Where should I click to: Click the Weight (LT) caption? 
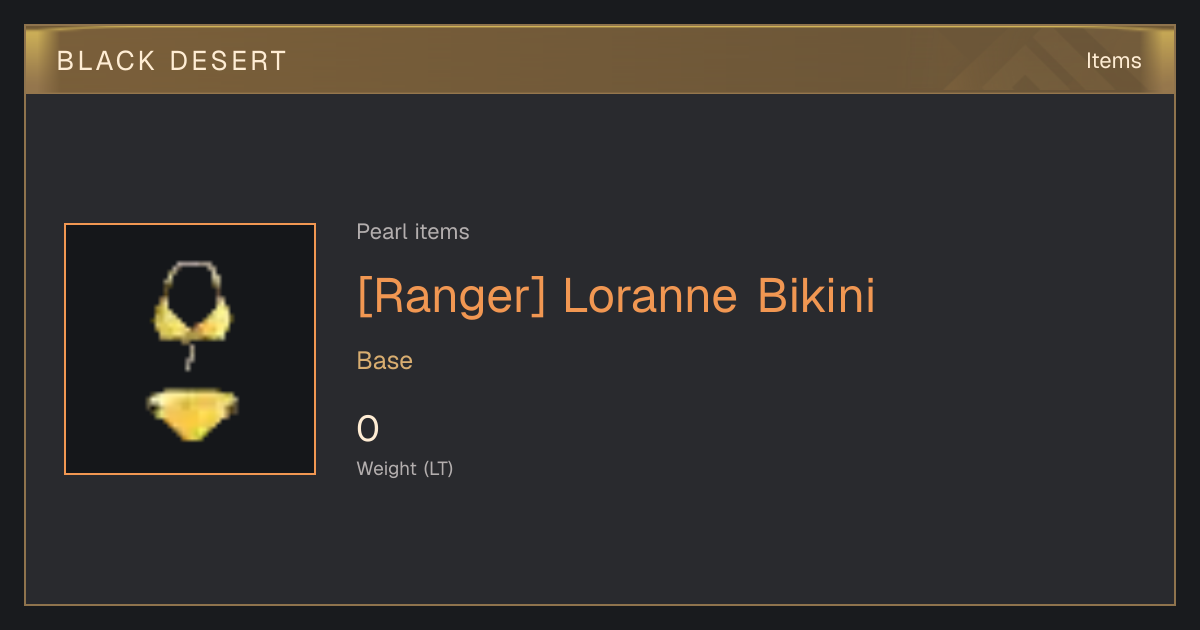click(405, 468)
